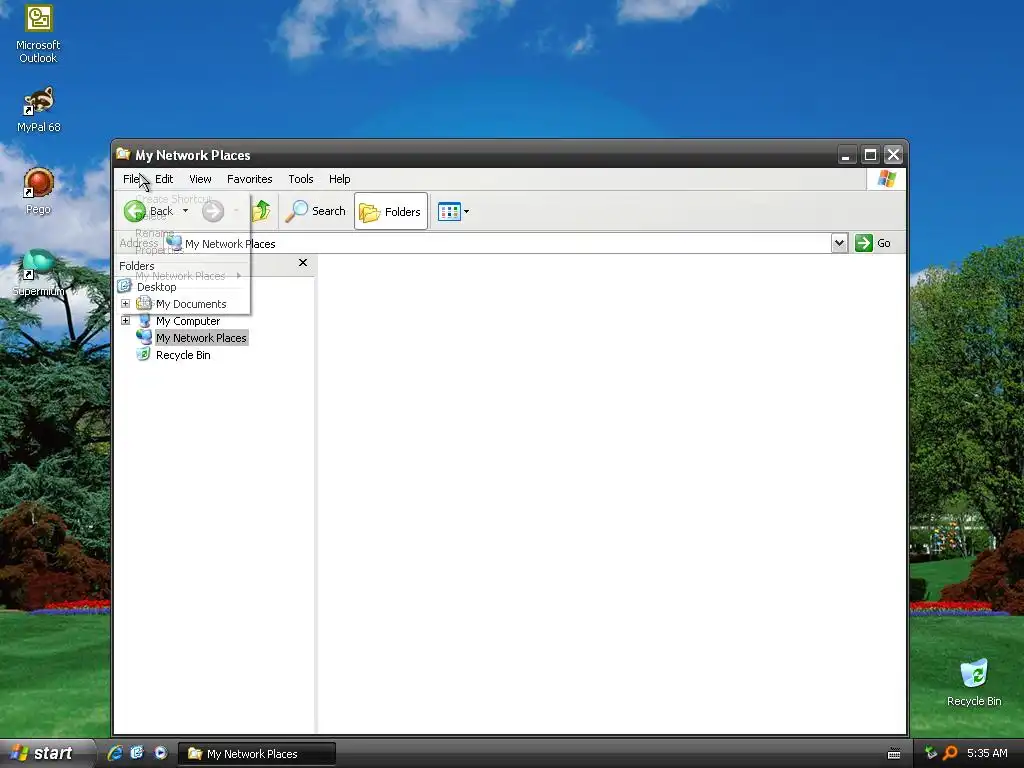Image resolution: width=1024 pixels, height=768 pixels.
Task: Click My Network Places taskbar button
Action: pos(257,754)
